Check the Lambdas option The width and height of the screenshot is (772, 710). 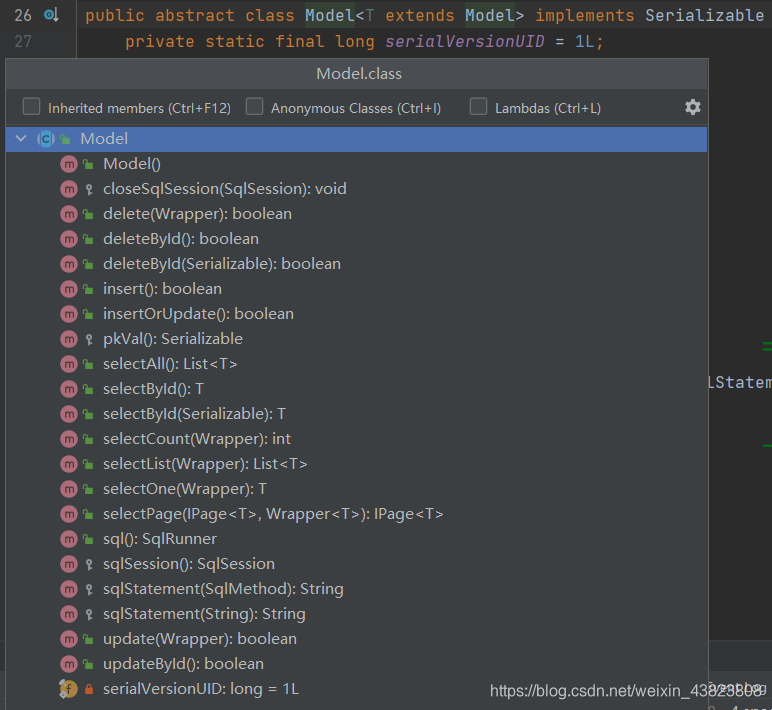tap(478, 106)
